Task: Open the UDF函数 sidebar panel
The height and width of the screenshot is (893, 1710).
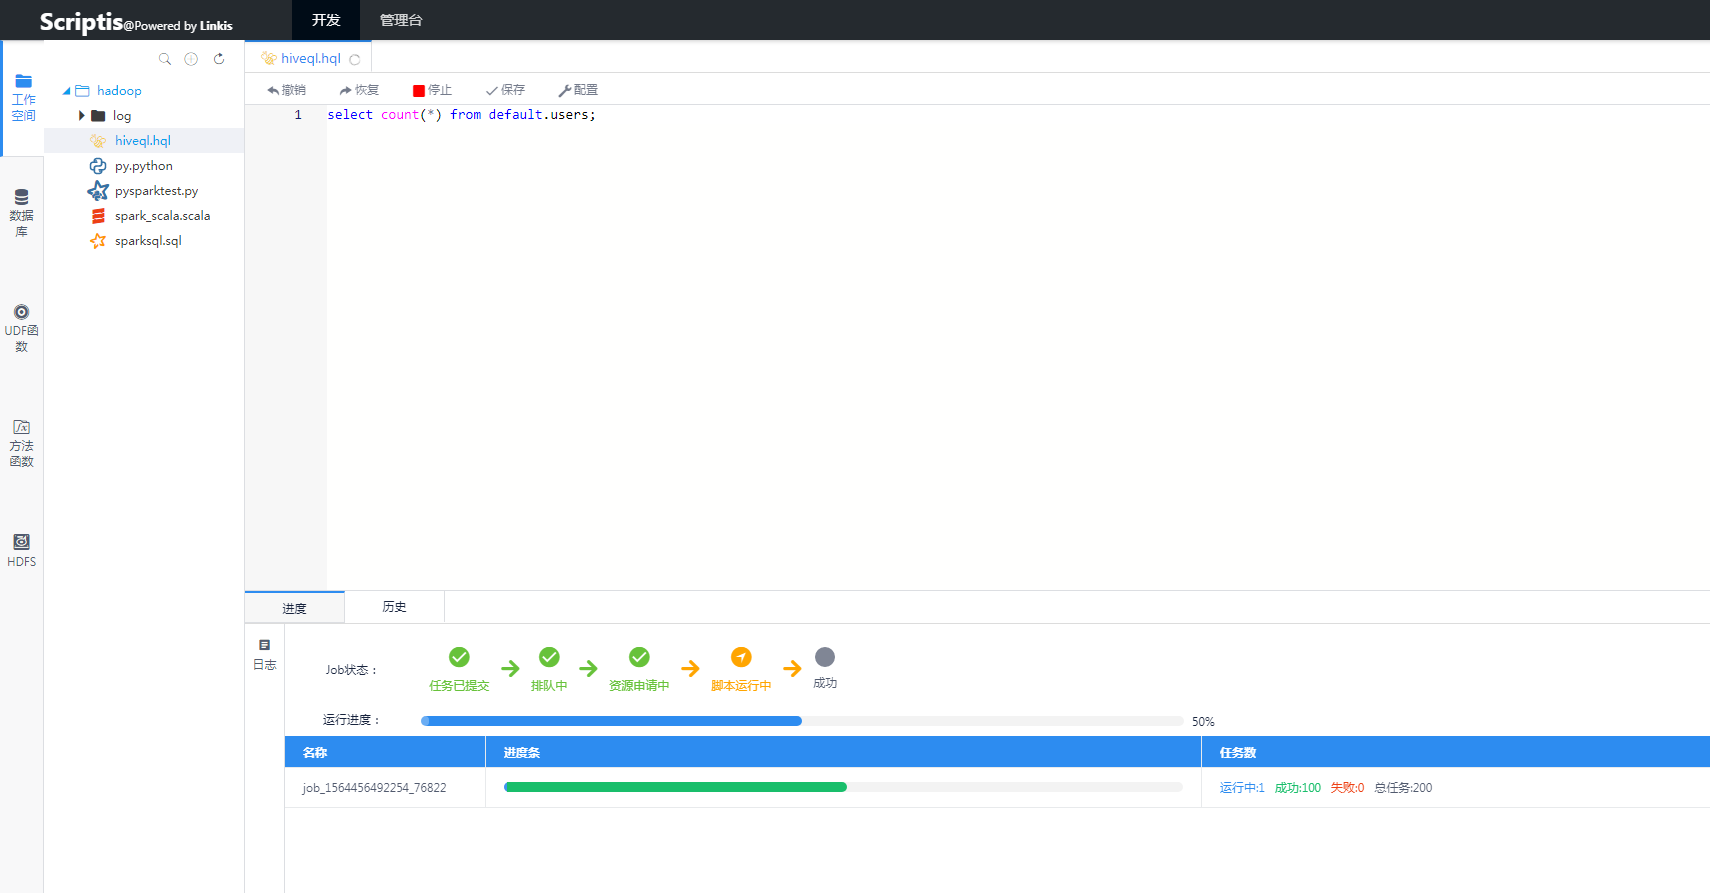Action: click(x=21, y=328)
